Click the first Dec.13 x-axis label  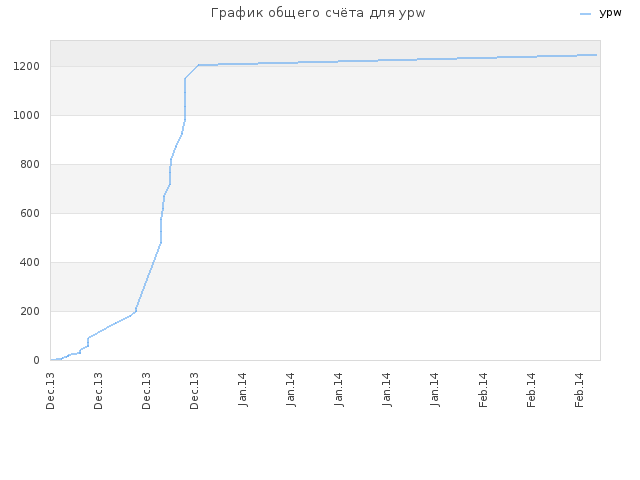tap(50, 391)
